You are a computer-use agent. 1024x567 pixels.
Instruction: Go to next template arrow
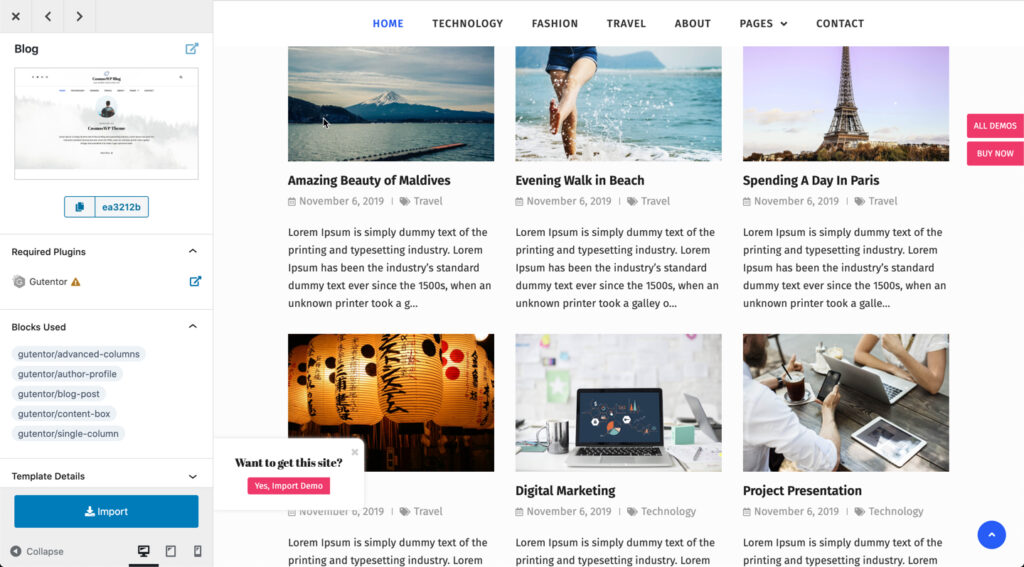click(80, 16)
